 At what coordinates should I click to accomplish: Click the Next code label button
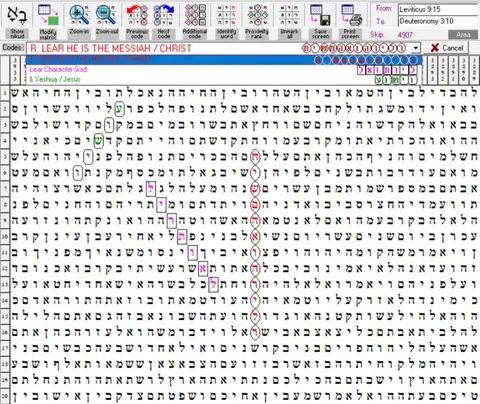[164, 34]
